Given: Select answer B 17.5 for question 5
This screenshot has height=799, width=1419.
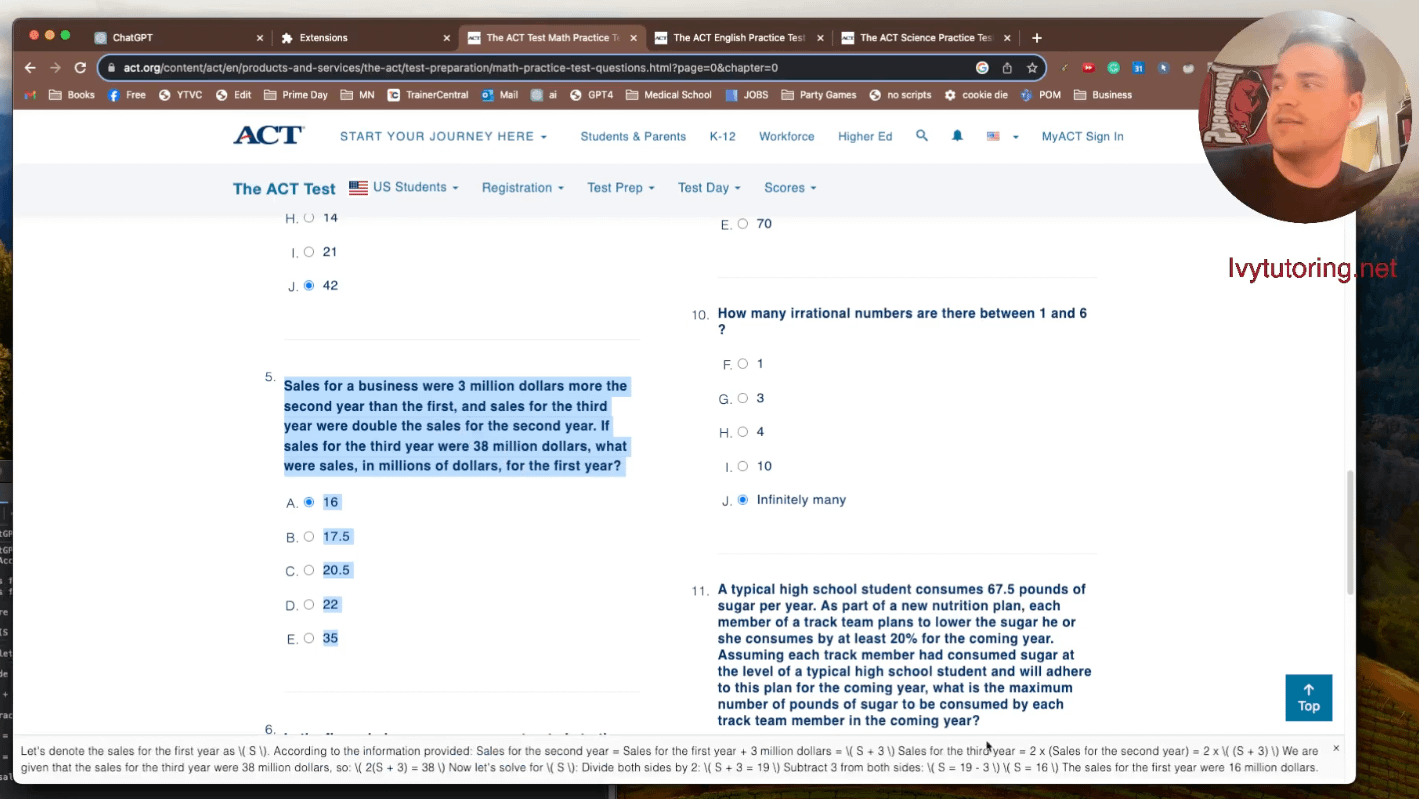Looking at the screenshot, I should (x=309, y=537).
